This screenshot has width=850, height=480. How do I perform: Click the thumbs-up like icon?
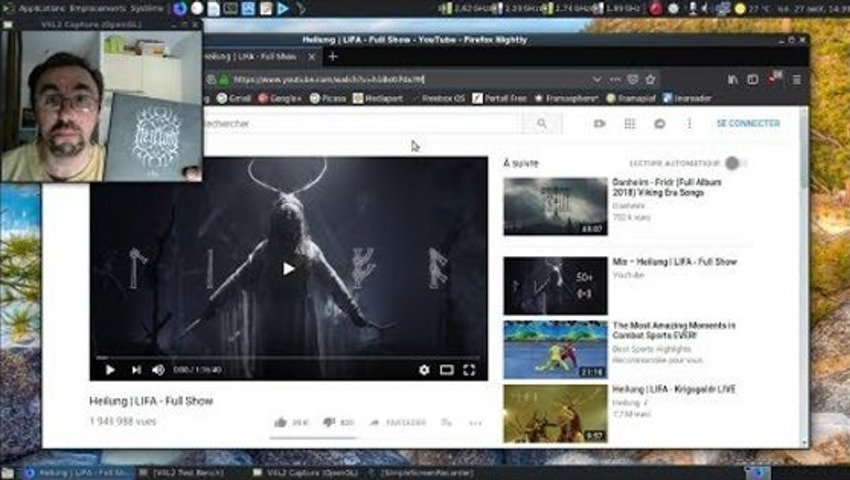pyautogui.click(x=280, y=423)
